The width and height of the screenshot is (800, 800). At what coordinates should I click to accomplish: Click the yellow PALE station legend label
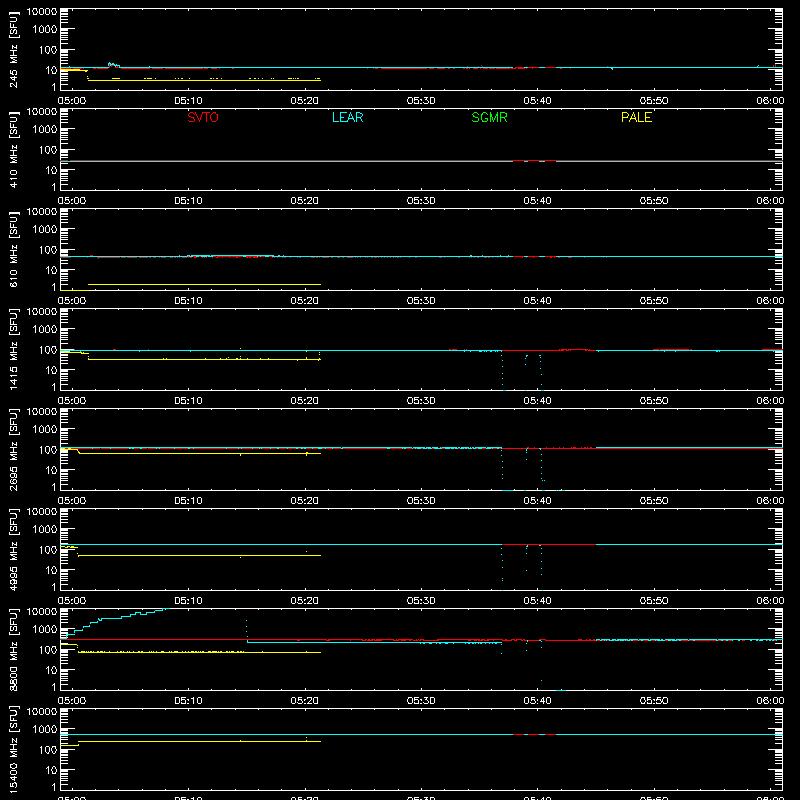636,117
